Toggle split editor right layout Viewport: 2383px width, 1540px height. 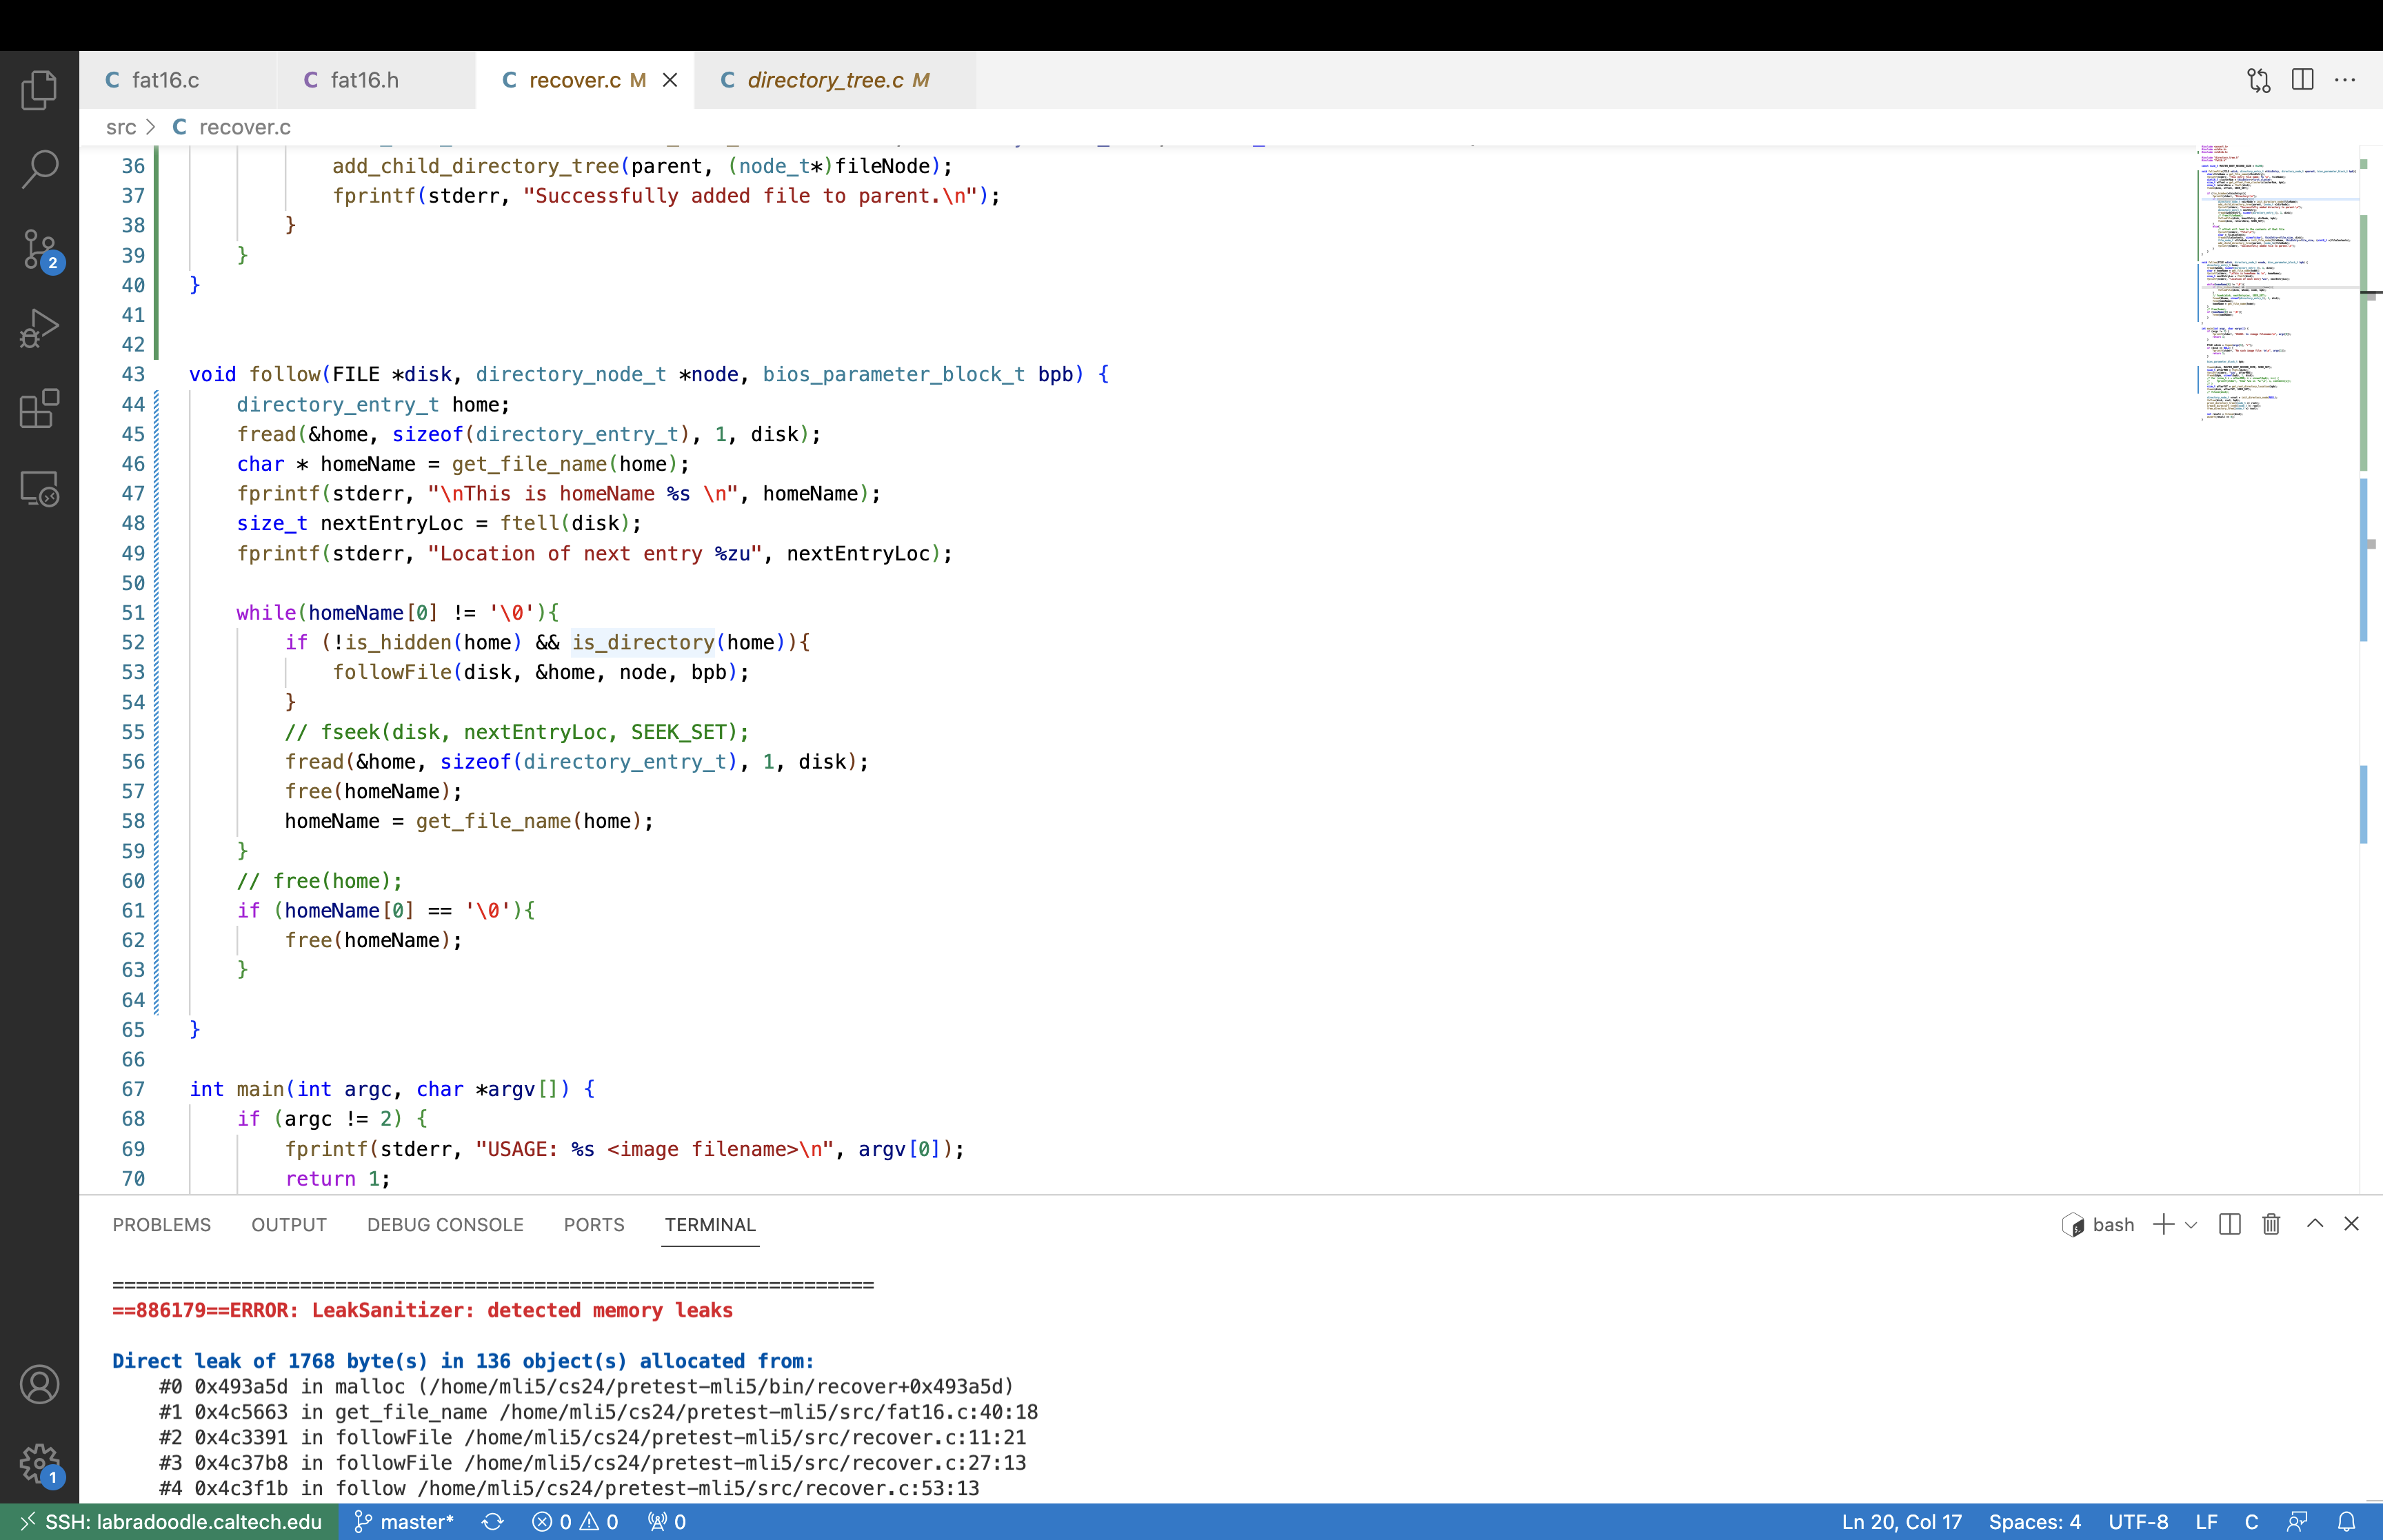pos(2302,80)
